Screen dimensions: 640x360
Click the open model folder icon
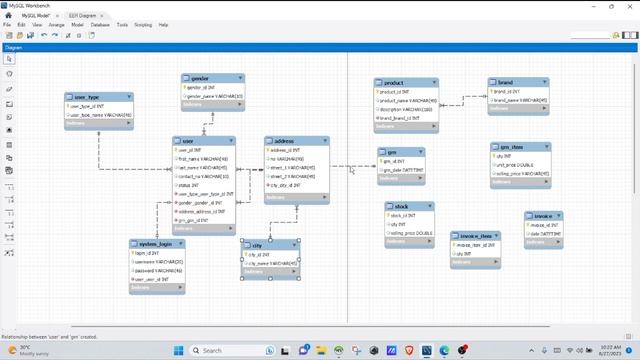pyautogui.click(x=20, y=36)
